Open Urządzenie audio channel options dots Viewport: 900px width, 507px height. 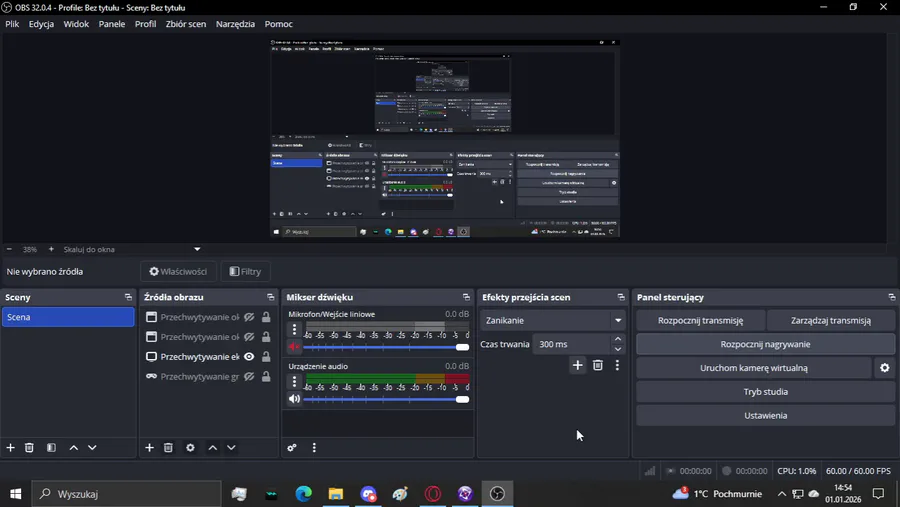pos(294,381)
